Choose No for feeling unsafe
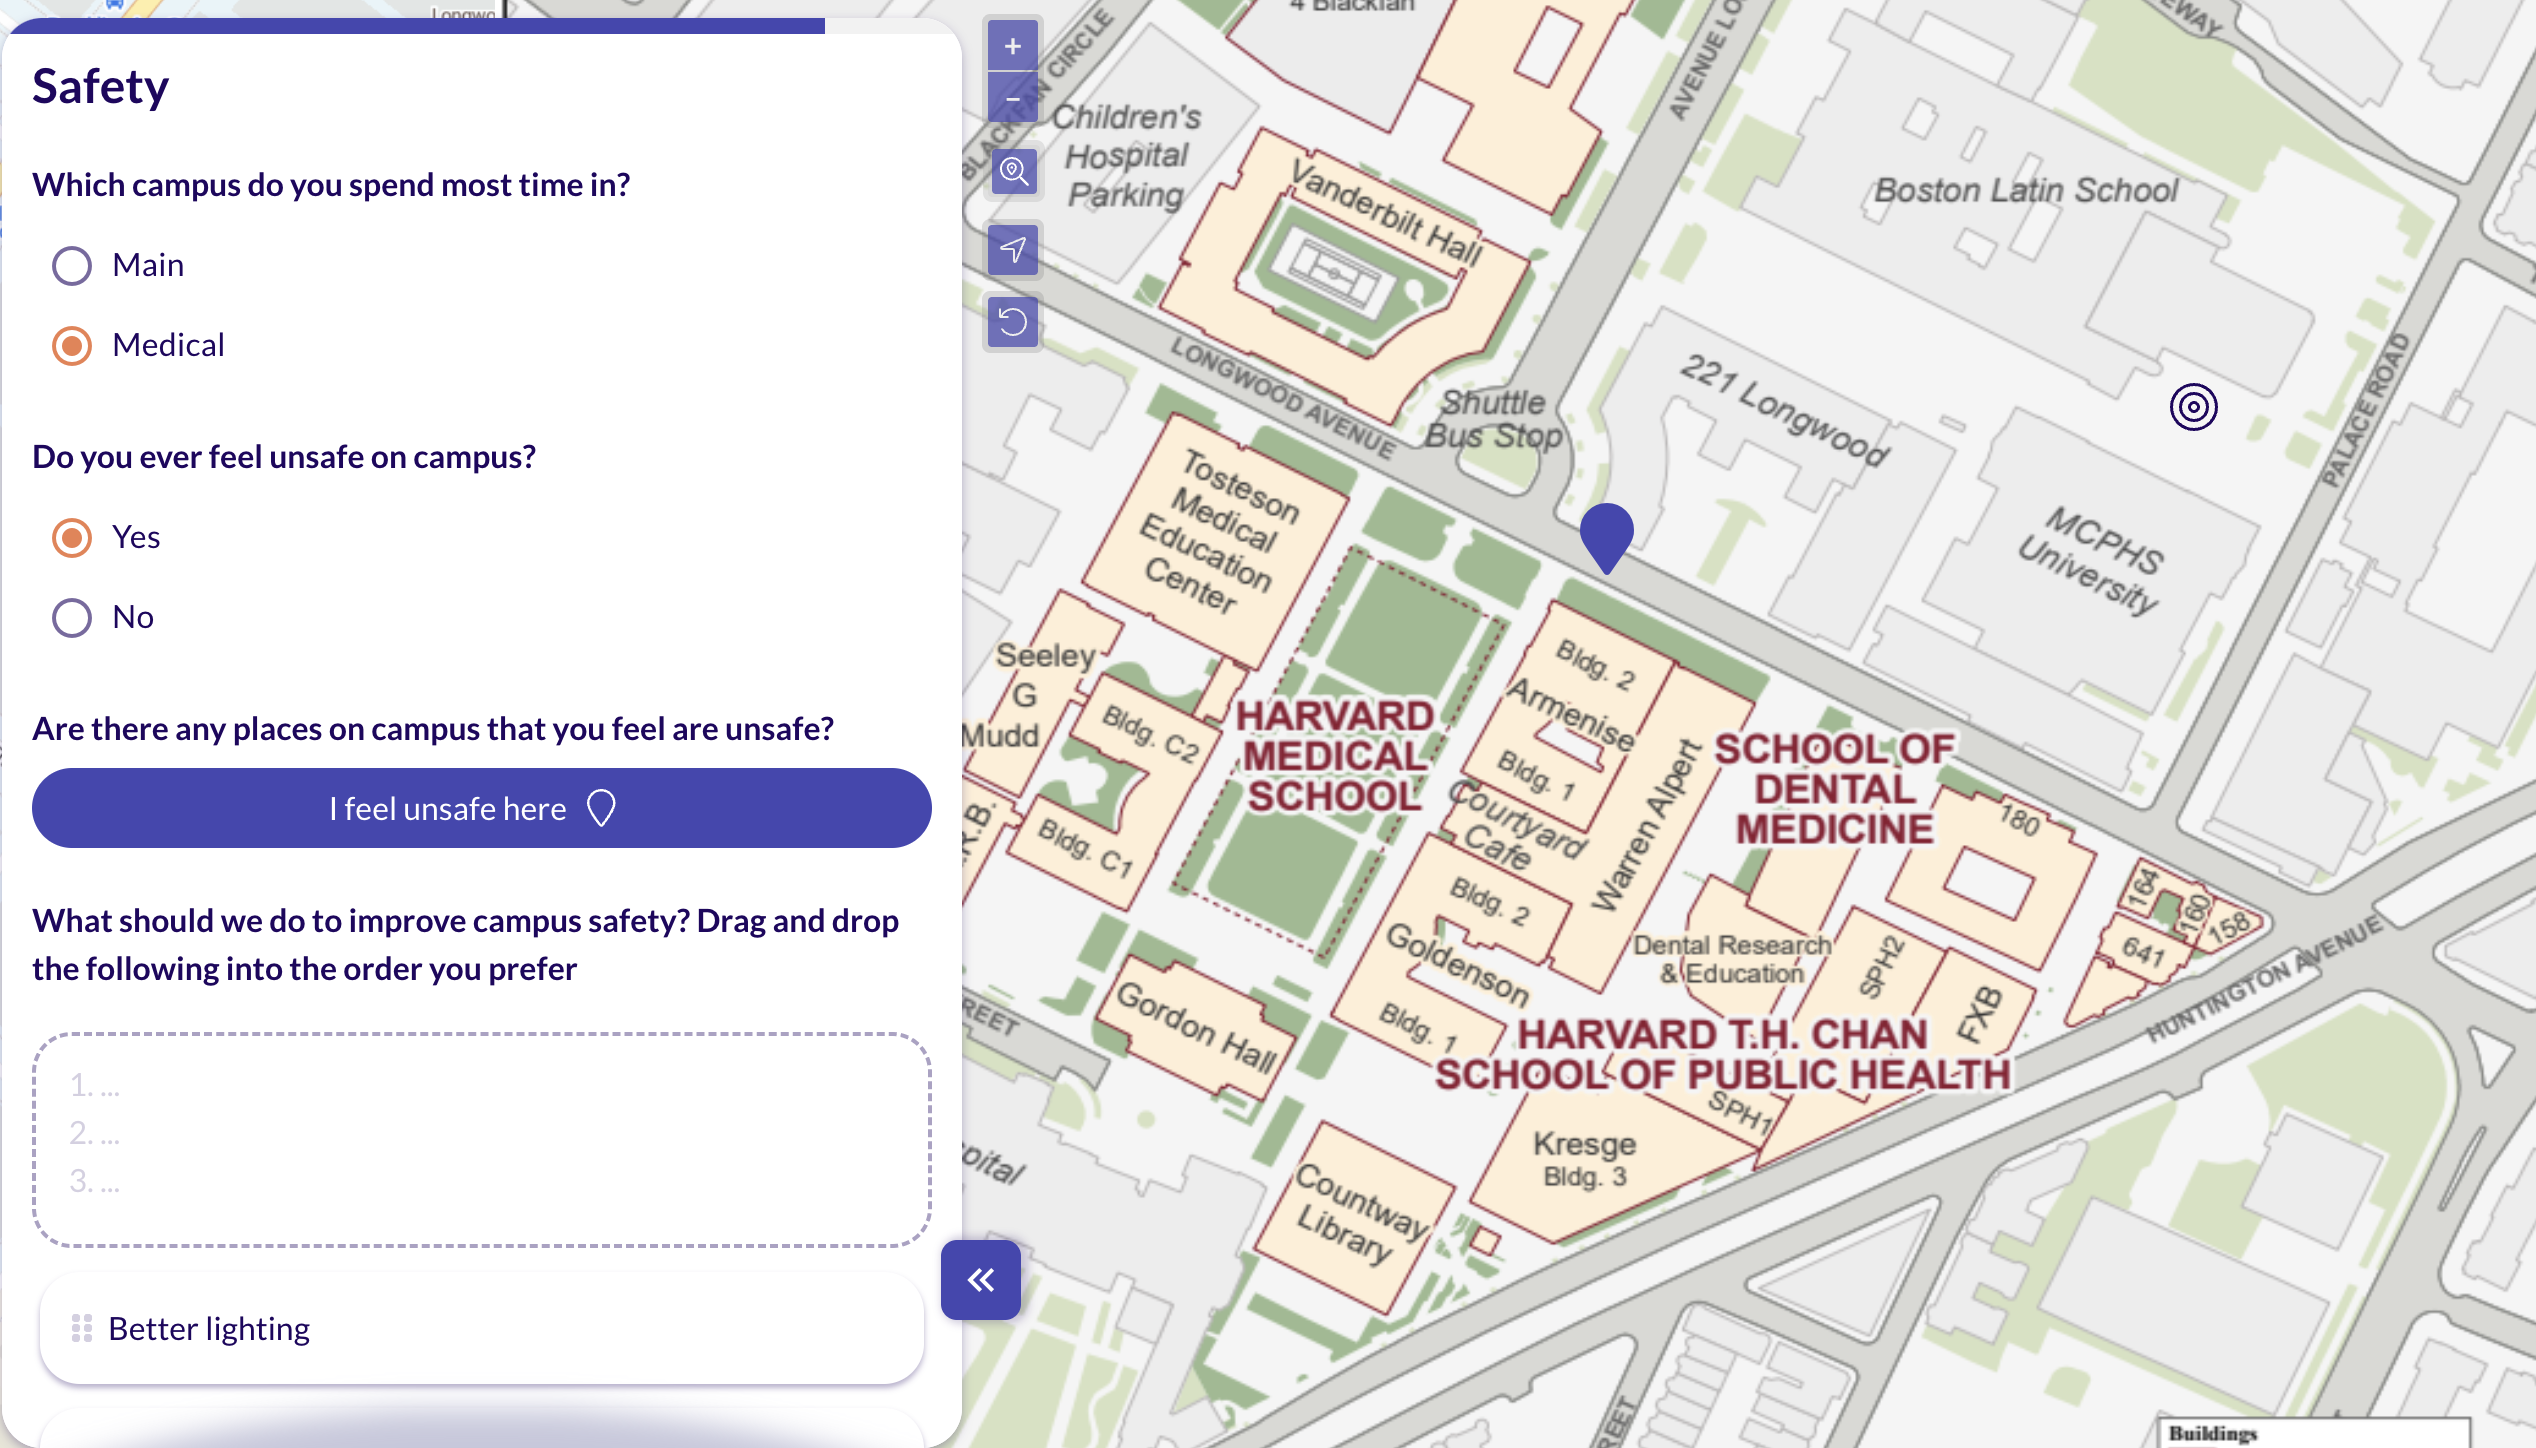The width and height of the screenshot is (2536, 1448). coord(72,618)
